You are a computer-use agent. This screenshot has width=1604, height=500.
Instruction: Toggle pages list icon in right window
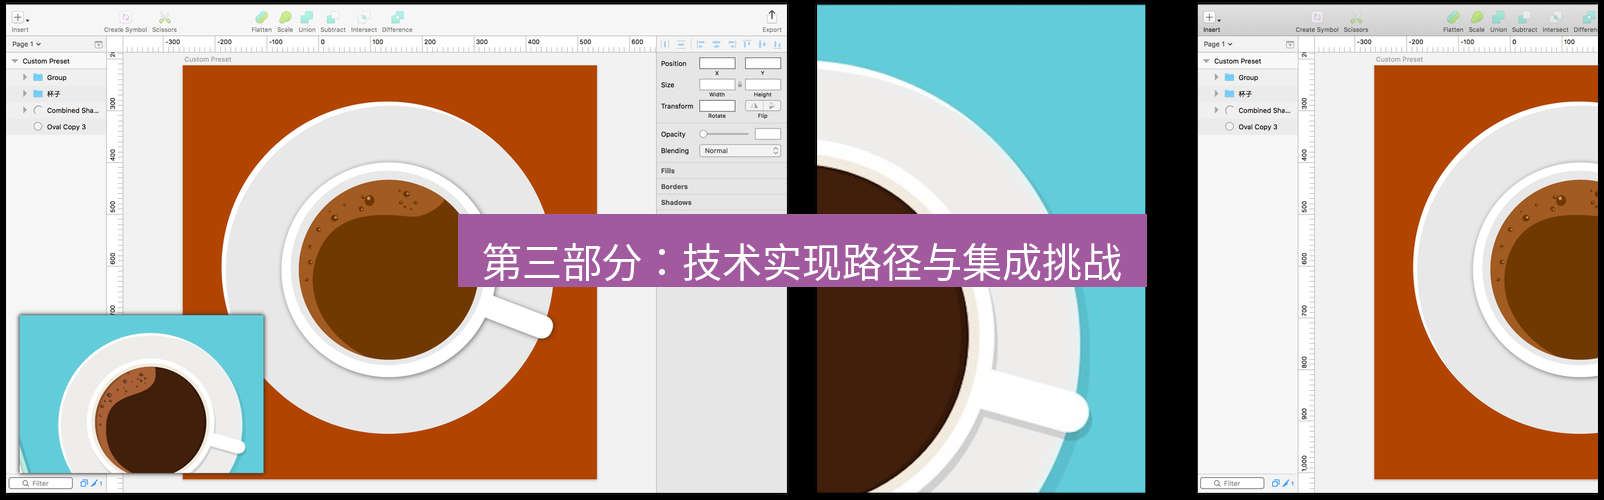pyautogui.click(x=1290, y=44)
